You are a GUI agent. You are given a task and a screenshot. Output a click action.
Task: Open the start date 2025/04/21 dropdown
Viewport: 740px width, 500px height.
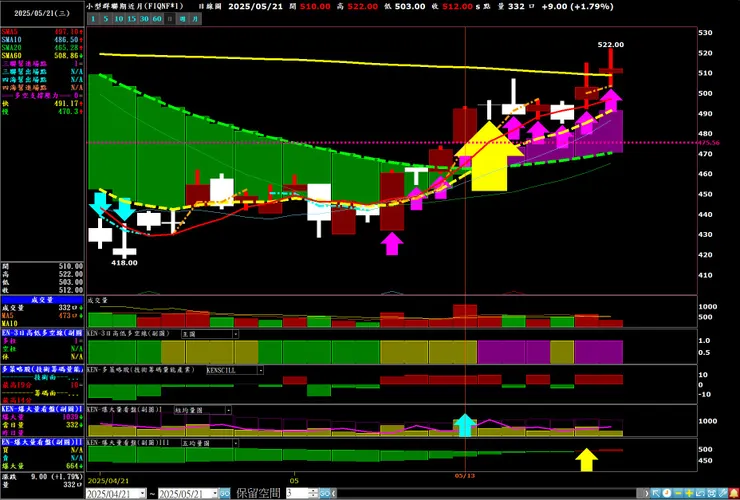click(142, 493)
